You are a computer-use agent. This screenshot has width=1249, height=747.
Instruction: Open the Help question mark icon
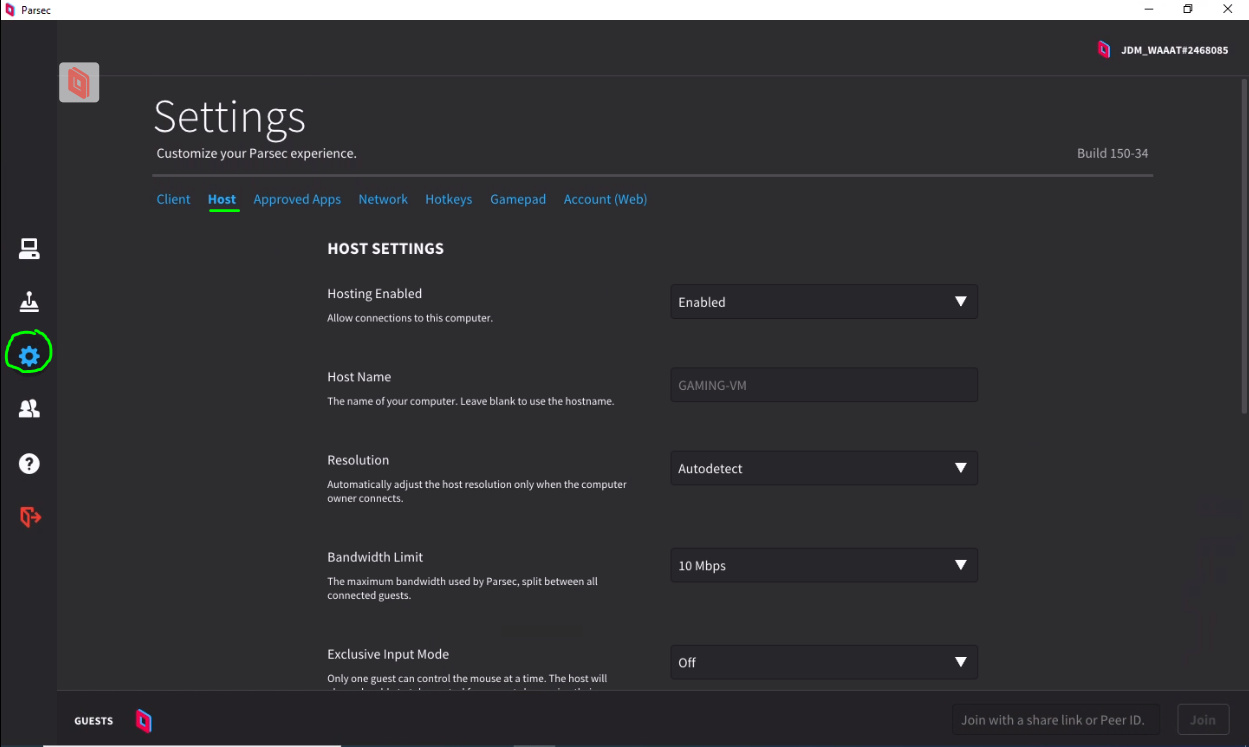pyautogui.click(x=29, y=464)
